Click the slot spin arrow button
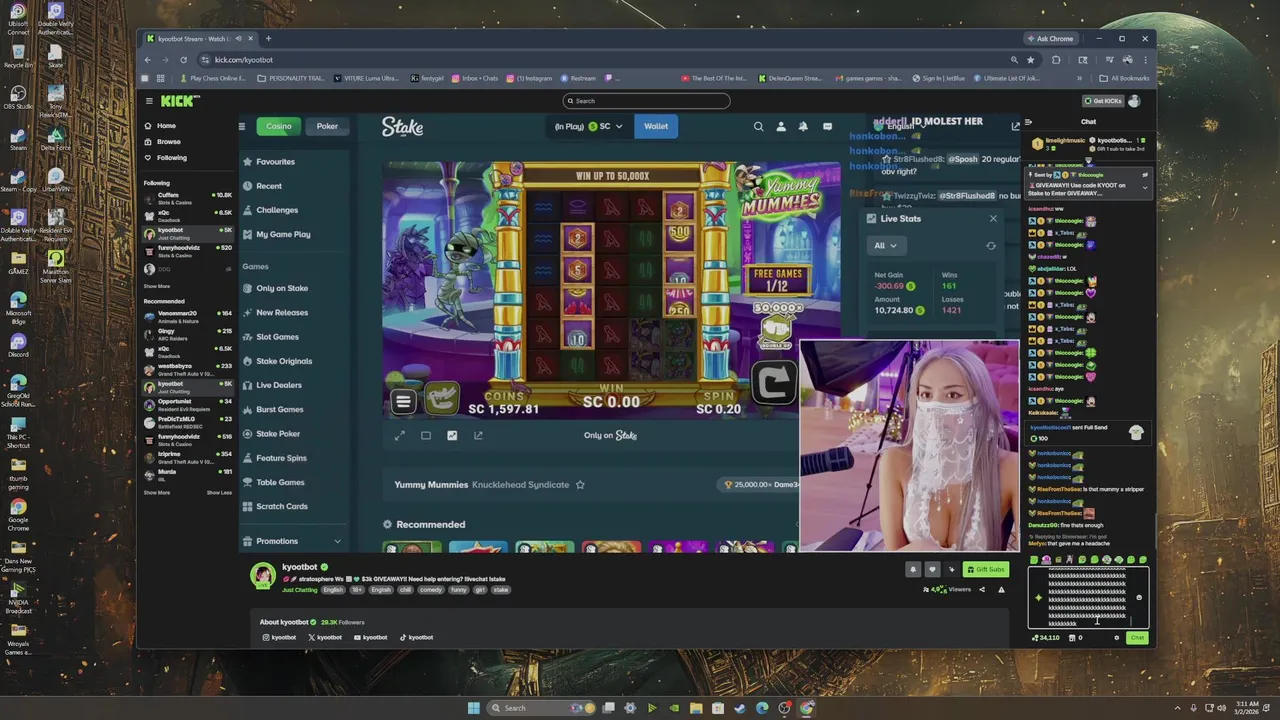 tap(774, 383)
